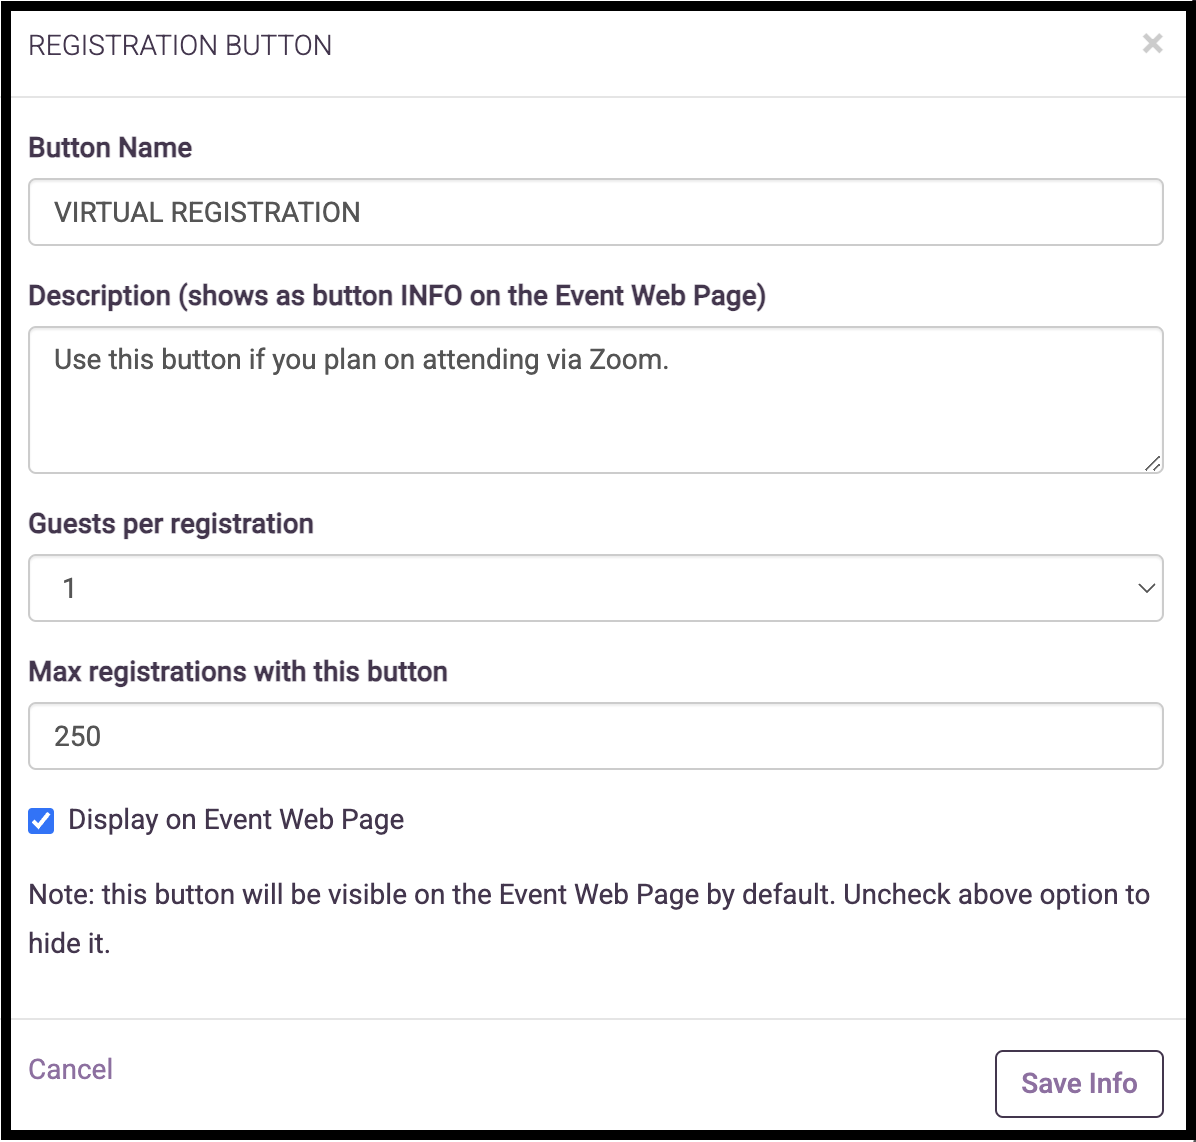This screenshot has height=1142, width=1196.
Task: Click the "Guests per registration" label
Action: click(x=171, y=524)
